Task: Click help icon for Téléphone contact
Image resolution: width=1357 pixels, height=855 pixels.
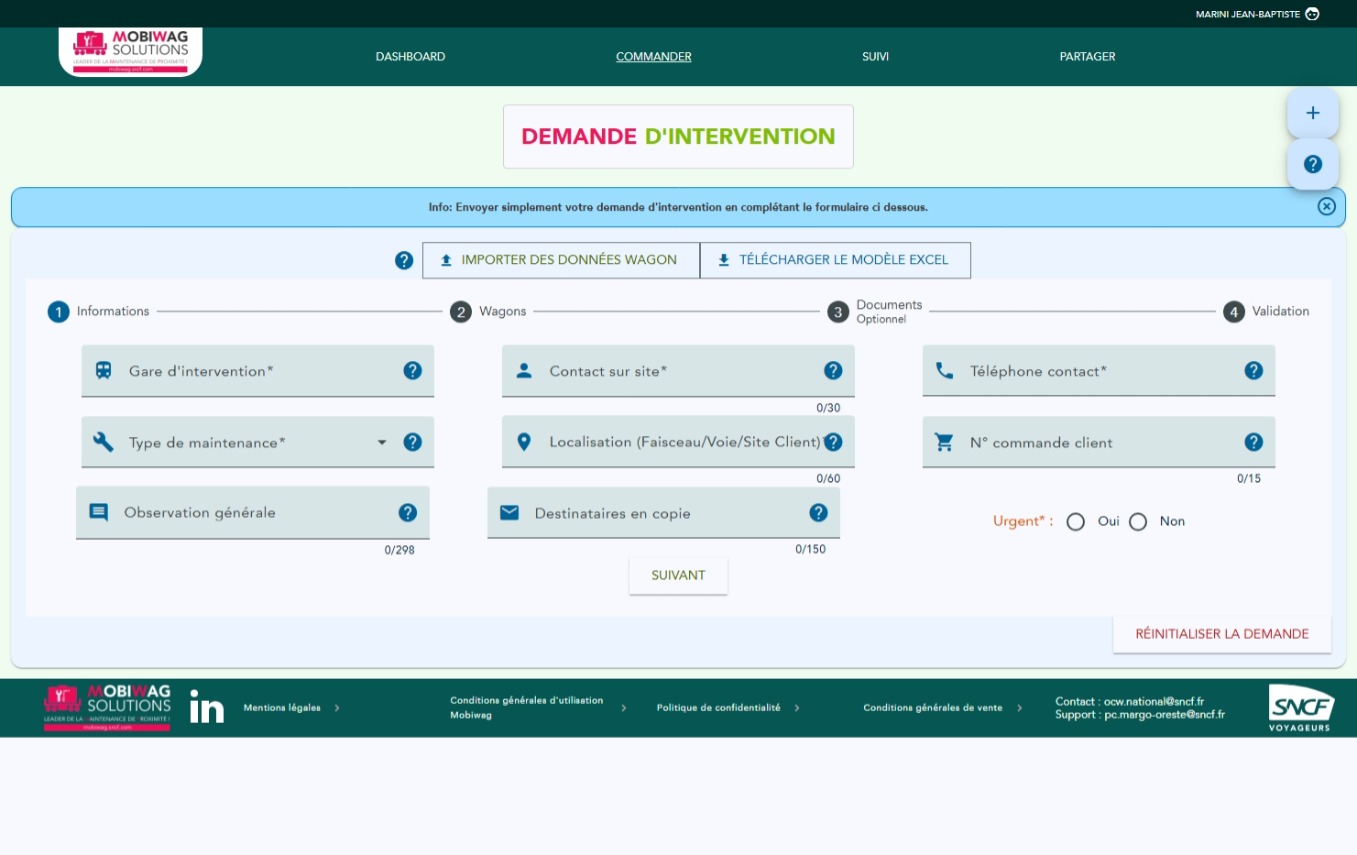Action: tap(1253, 371)
